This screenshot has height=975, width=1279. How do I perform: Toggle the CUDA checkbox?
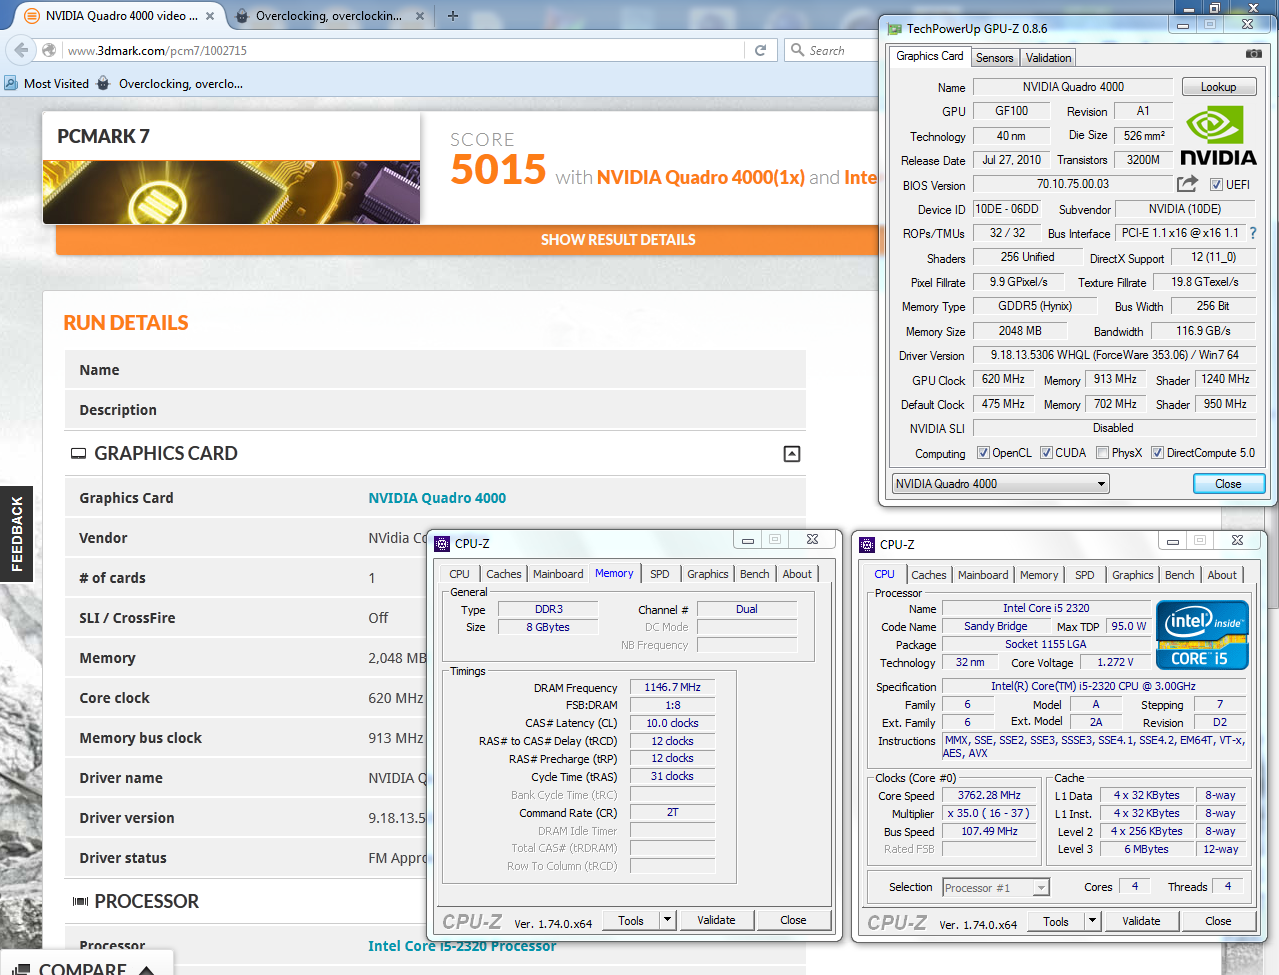pyautogui.click(x=1046, y=453)
